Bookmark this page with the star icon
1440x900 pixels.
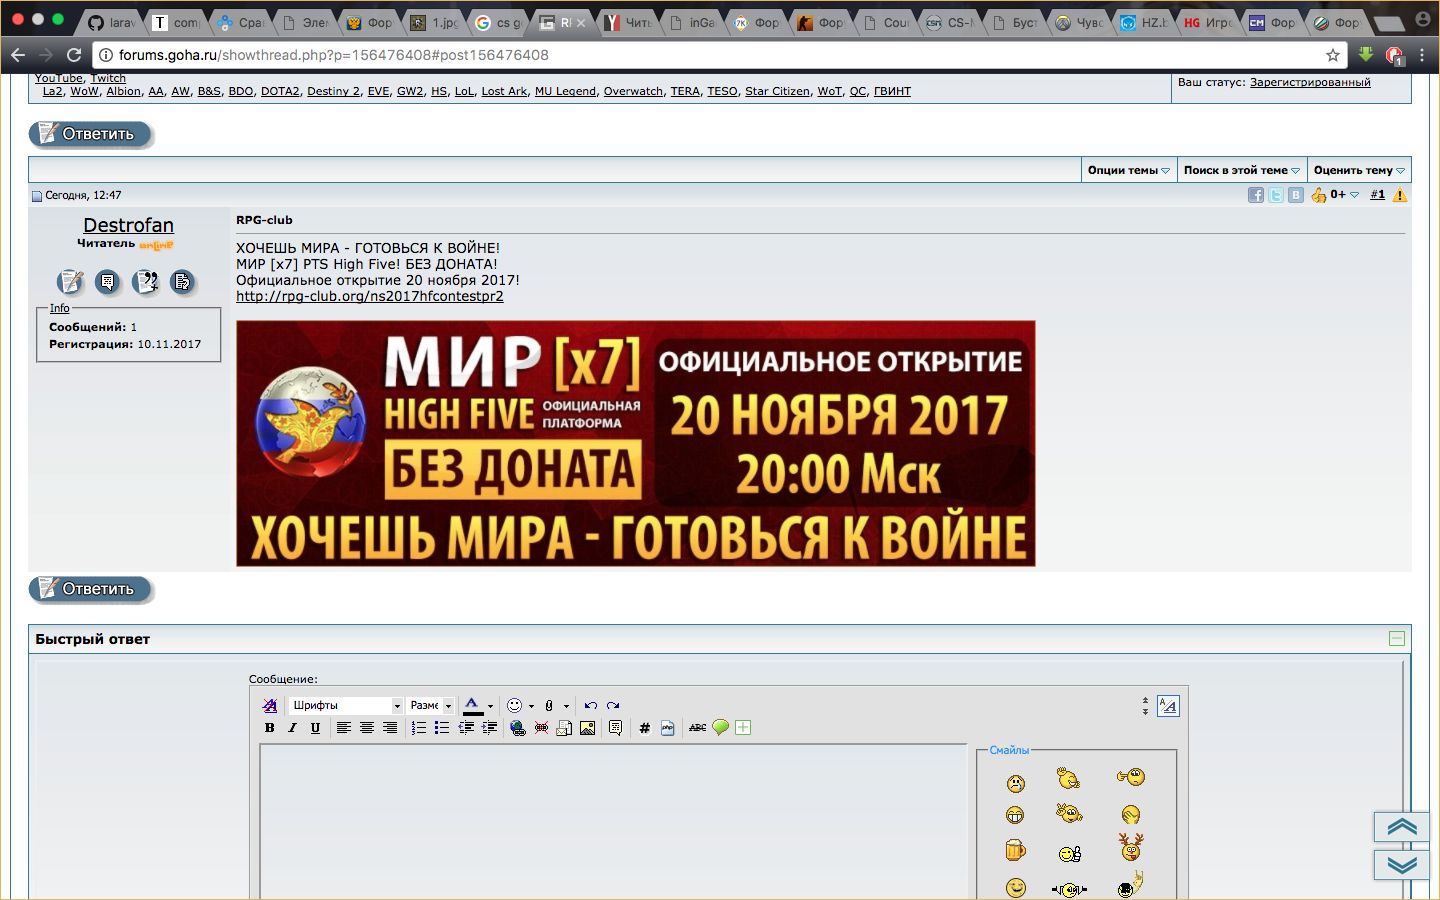coord(1332,55)
